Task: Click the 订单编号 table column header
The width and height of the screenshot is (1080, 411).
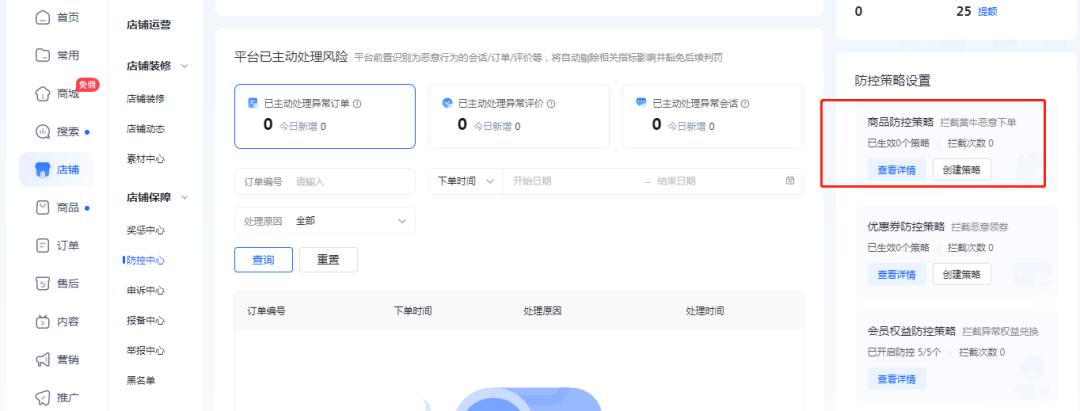Action: point(267,310)
